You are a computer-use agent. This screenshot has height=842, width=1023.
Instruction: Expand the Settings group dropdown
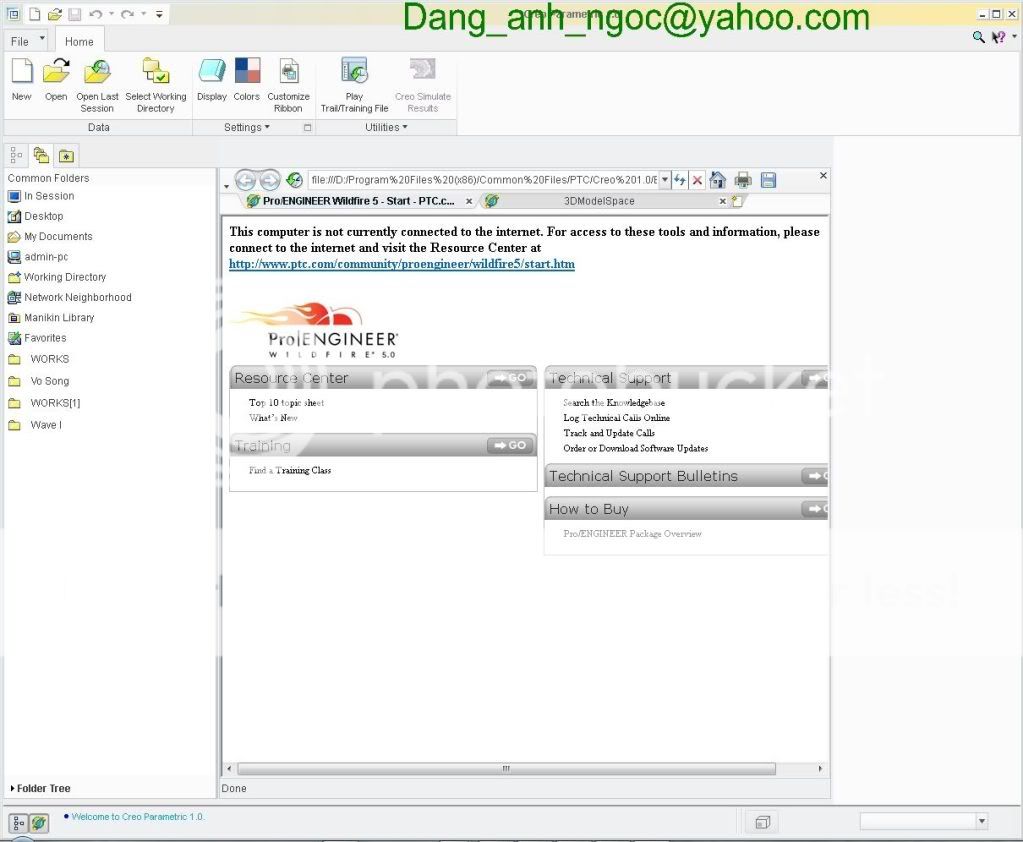[247, 127]
